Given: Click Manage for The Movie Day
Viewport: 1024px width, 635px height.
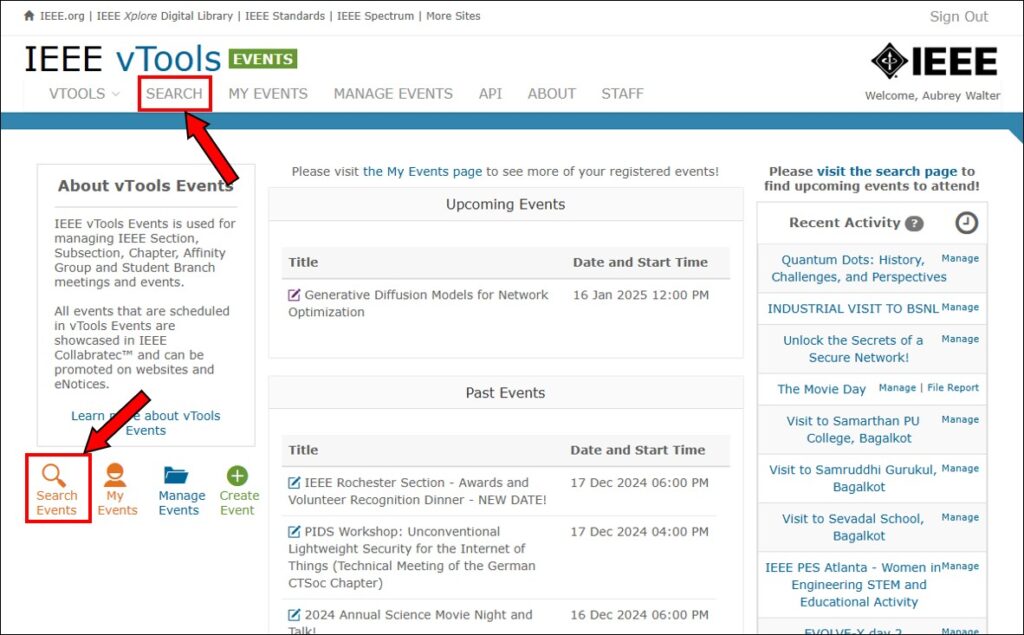Looking at the screenshot, I should [x=897, y=387].
